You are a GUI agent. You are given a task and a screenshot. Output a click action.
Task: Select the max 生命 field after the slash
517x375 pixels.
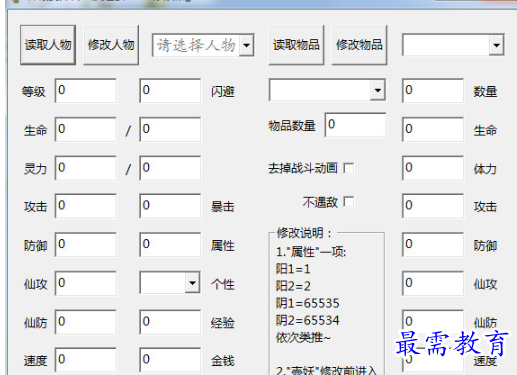170,129
